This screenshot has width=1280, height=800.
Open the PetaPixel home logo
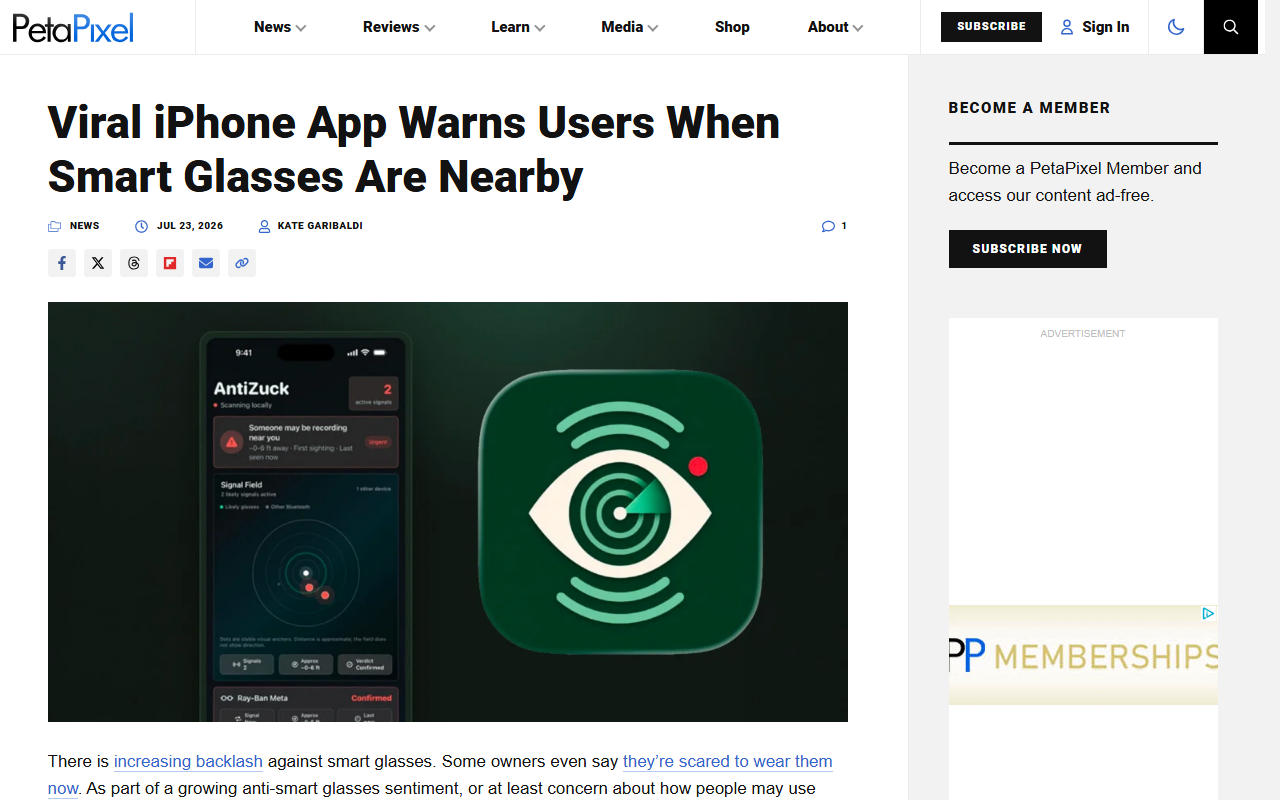click(73, 27)
